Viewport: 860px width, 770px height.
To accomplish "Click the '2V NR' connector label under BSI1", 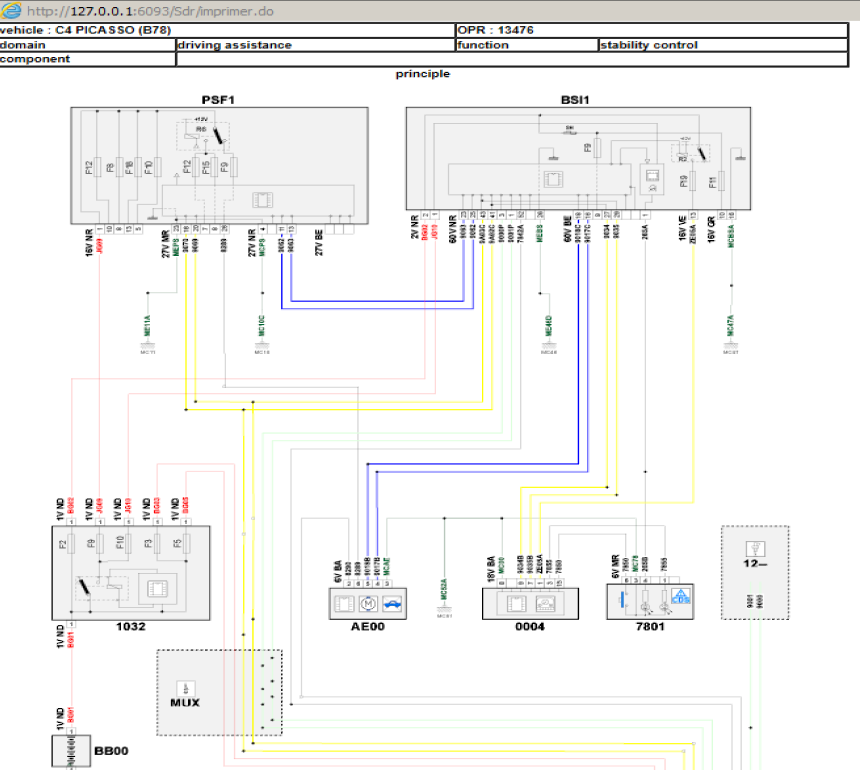I will 415,227.
